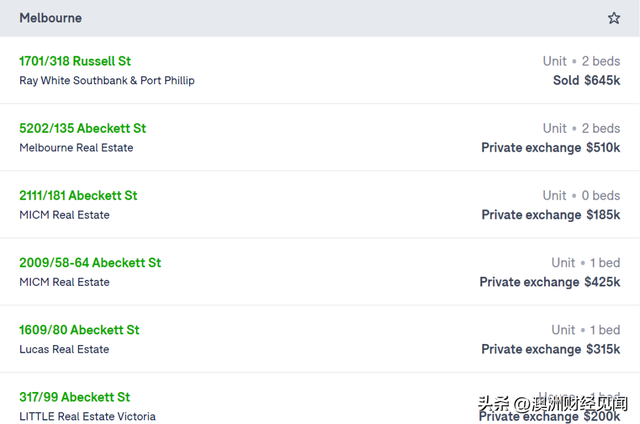Click LITTLE Real Estate Victoria agency
Image resolution: width=640 pixels, height=424 pixels.
point(87,416)
